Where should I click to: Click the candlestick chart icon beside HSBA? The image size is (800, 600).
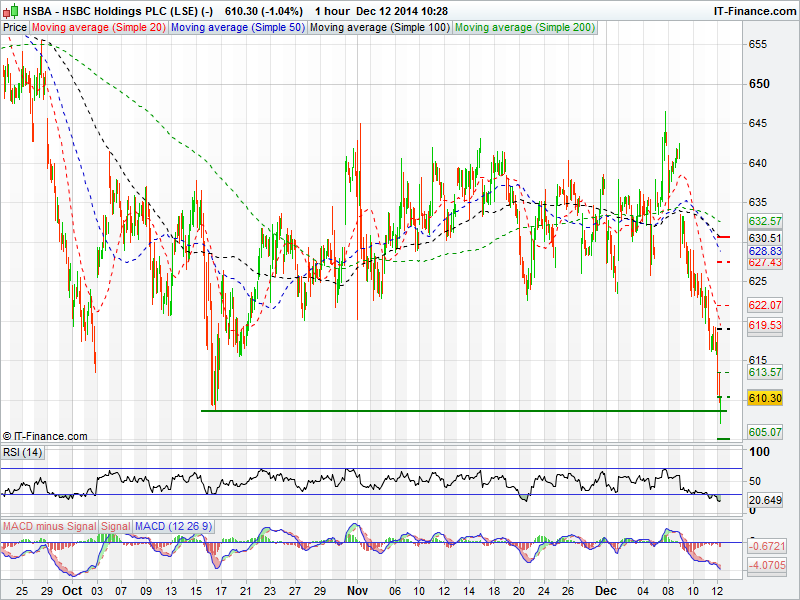(x=10, y=11)
